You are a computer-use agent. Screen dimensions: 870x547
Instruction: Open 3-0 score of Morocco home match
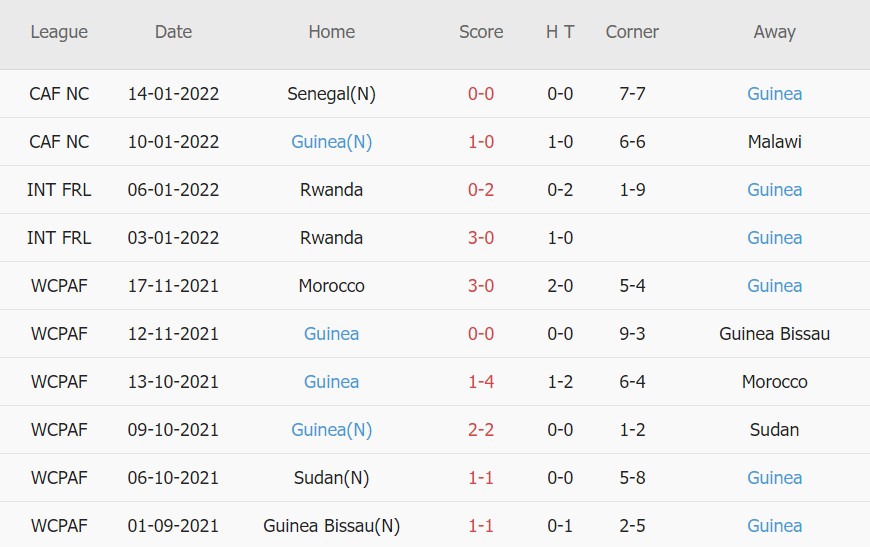coord(481,286)
